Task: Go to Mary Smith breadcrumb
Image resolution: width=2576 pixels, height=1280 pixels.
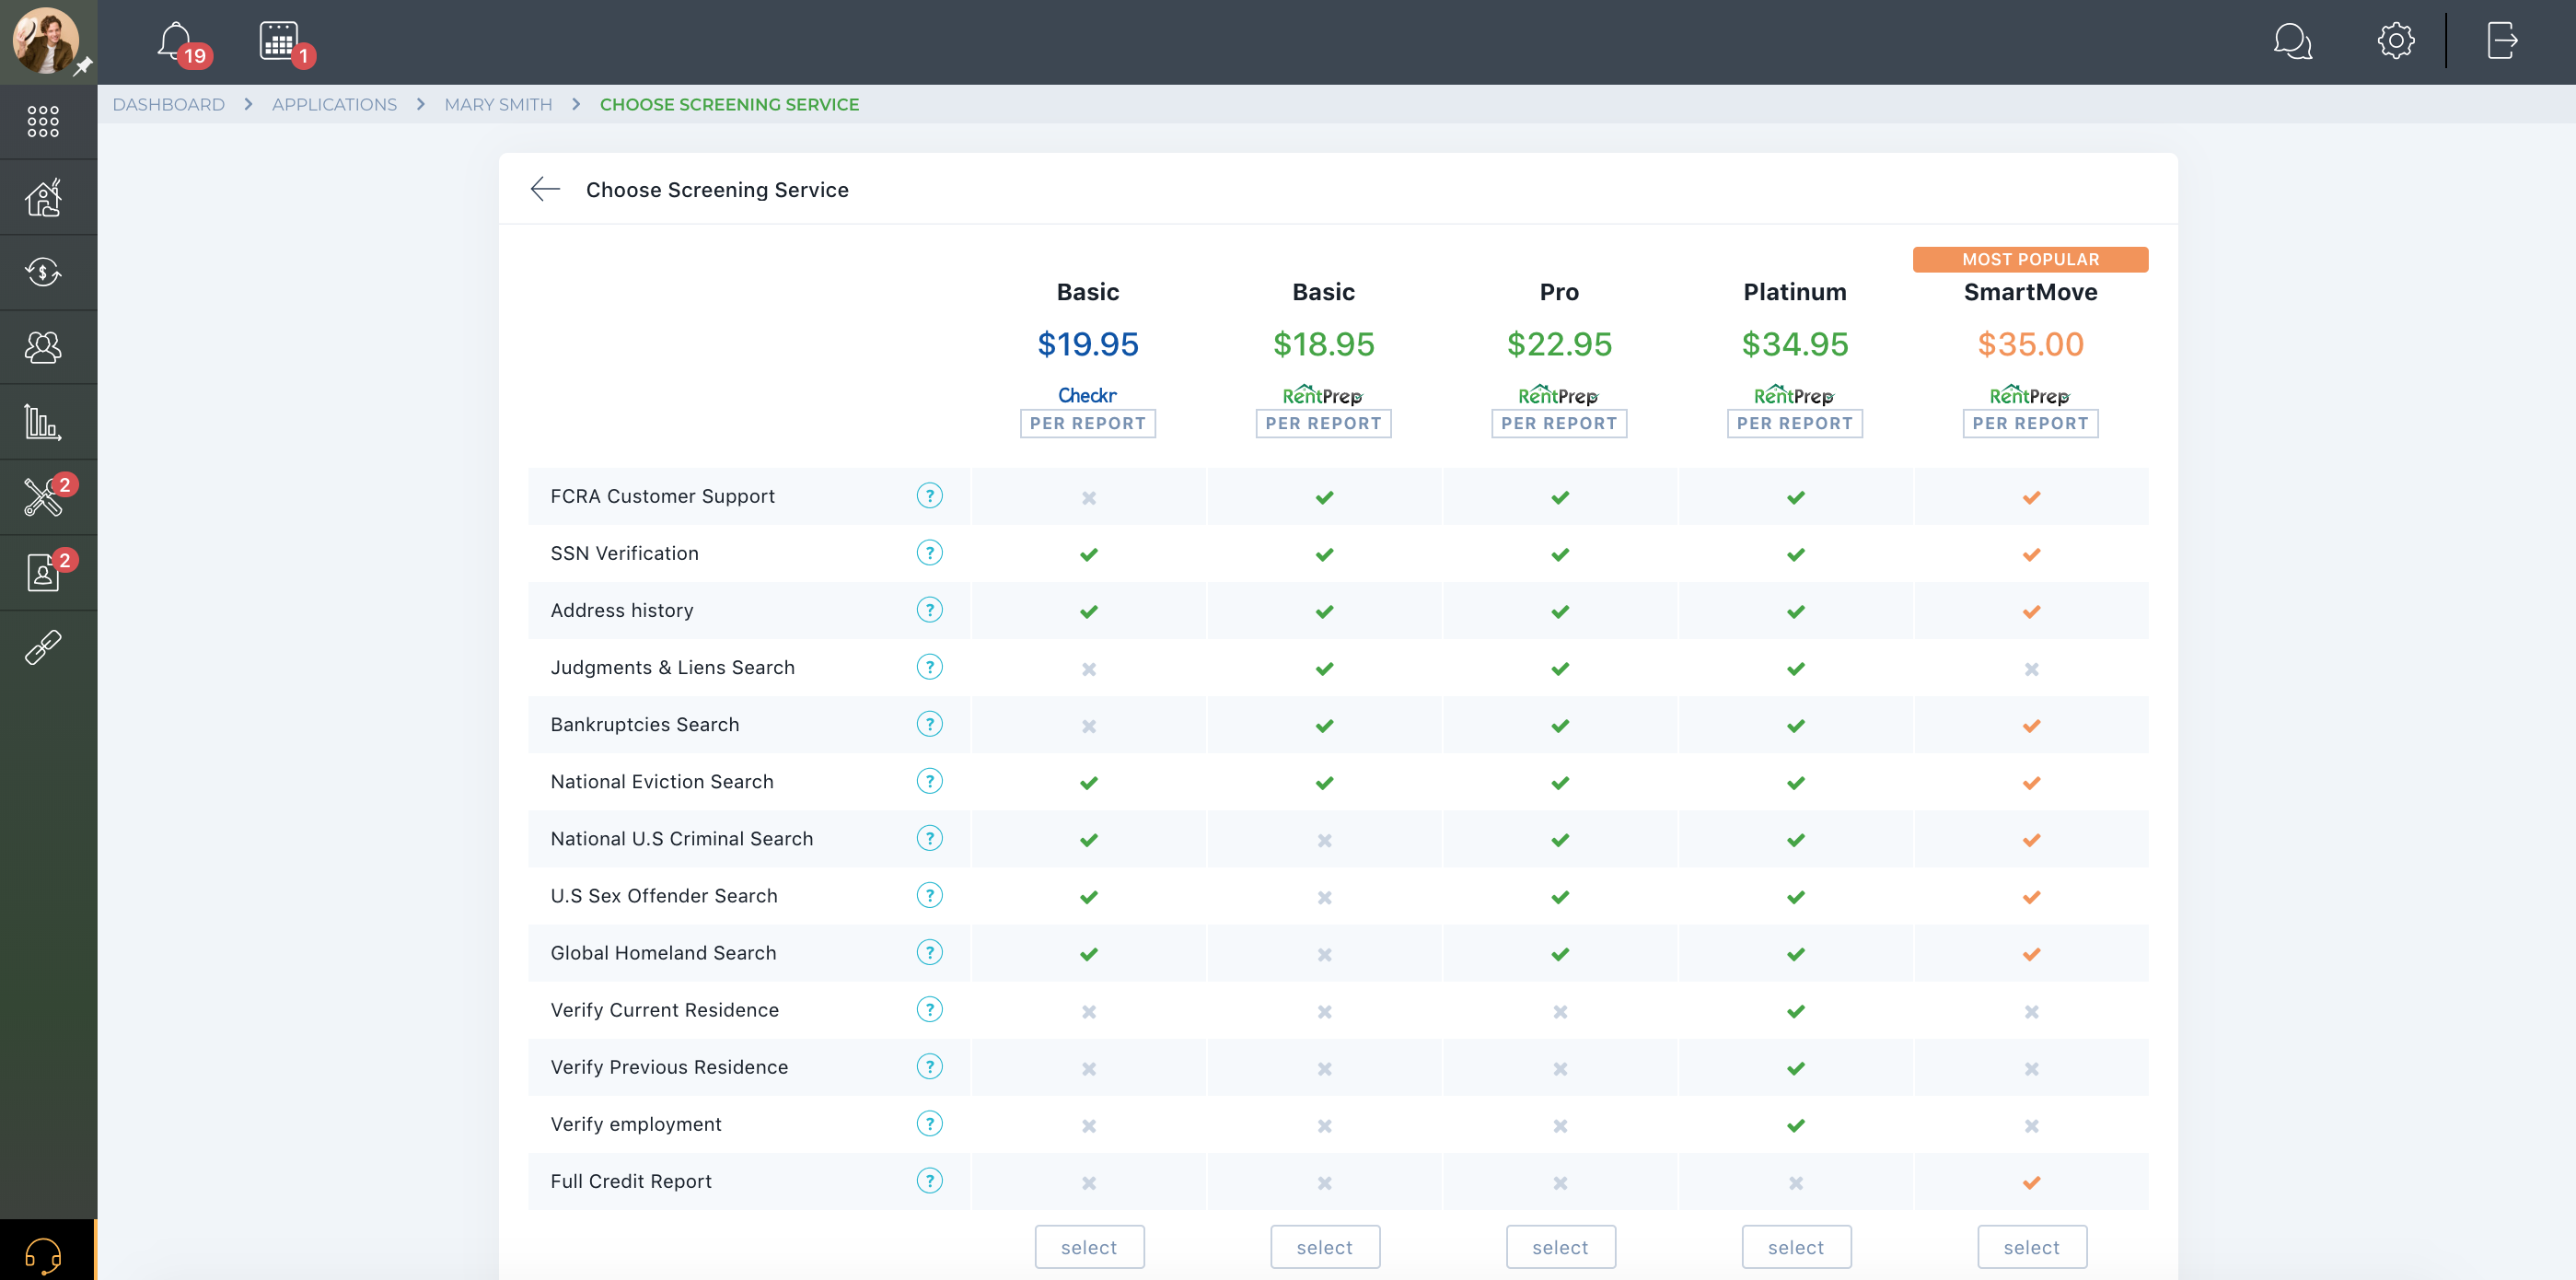Action: (498, 104)
